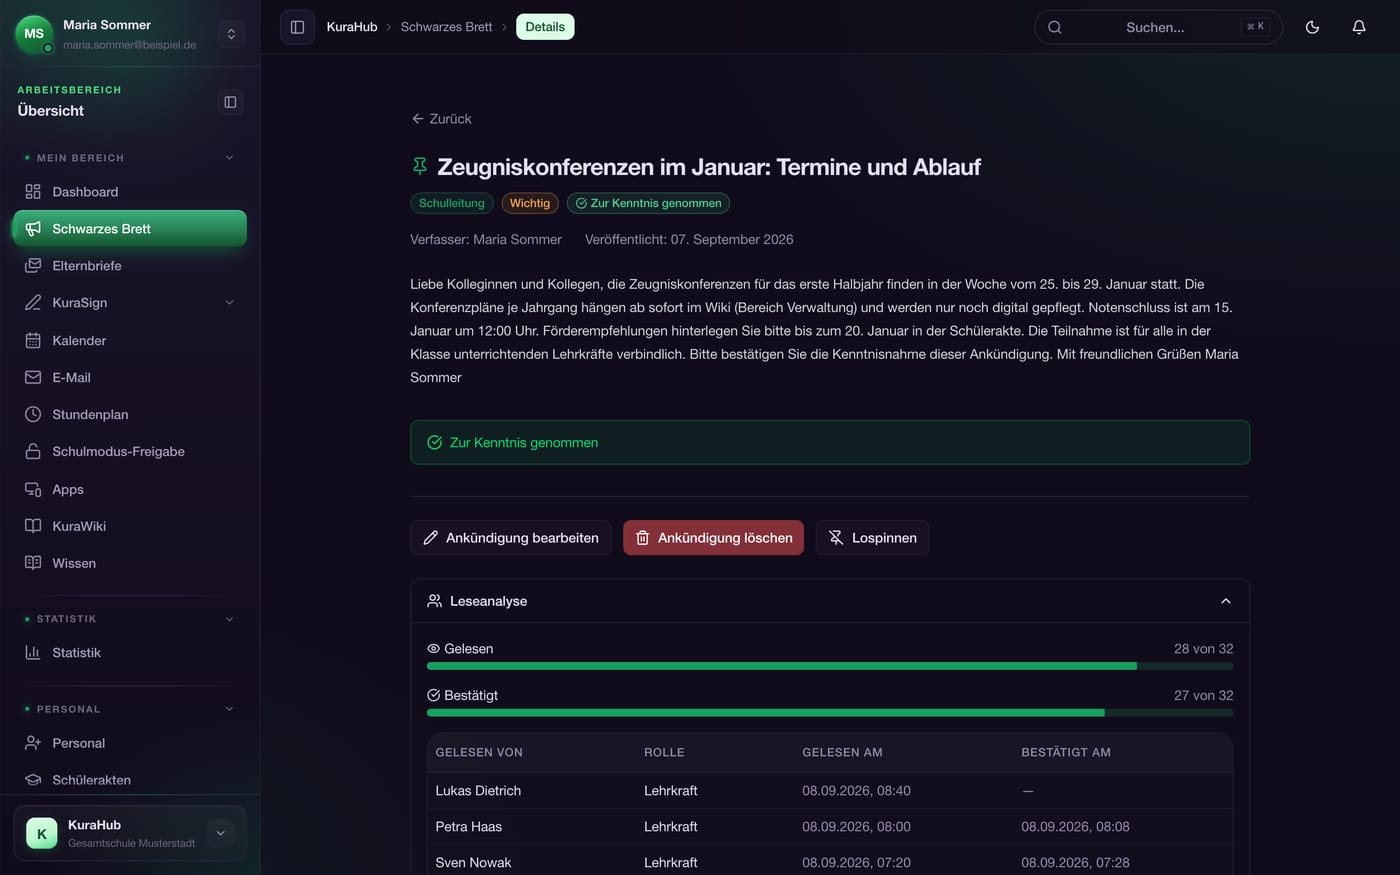Delete announcement with Ankündigung löschen
The image size is (1400, 875).
pyautogui.click(x=713, y=538)
